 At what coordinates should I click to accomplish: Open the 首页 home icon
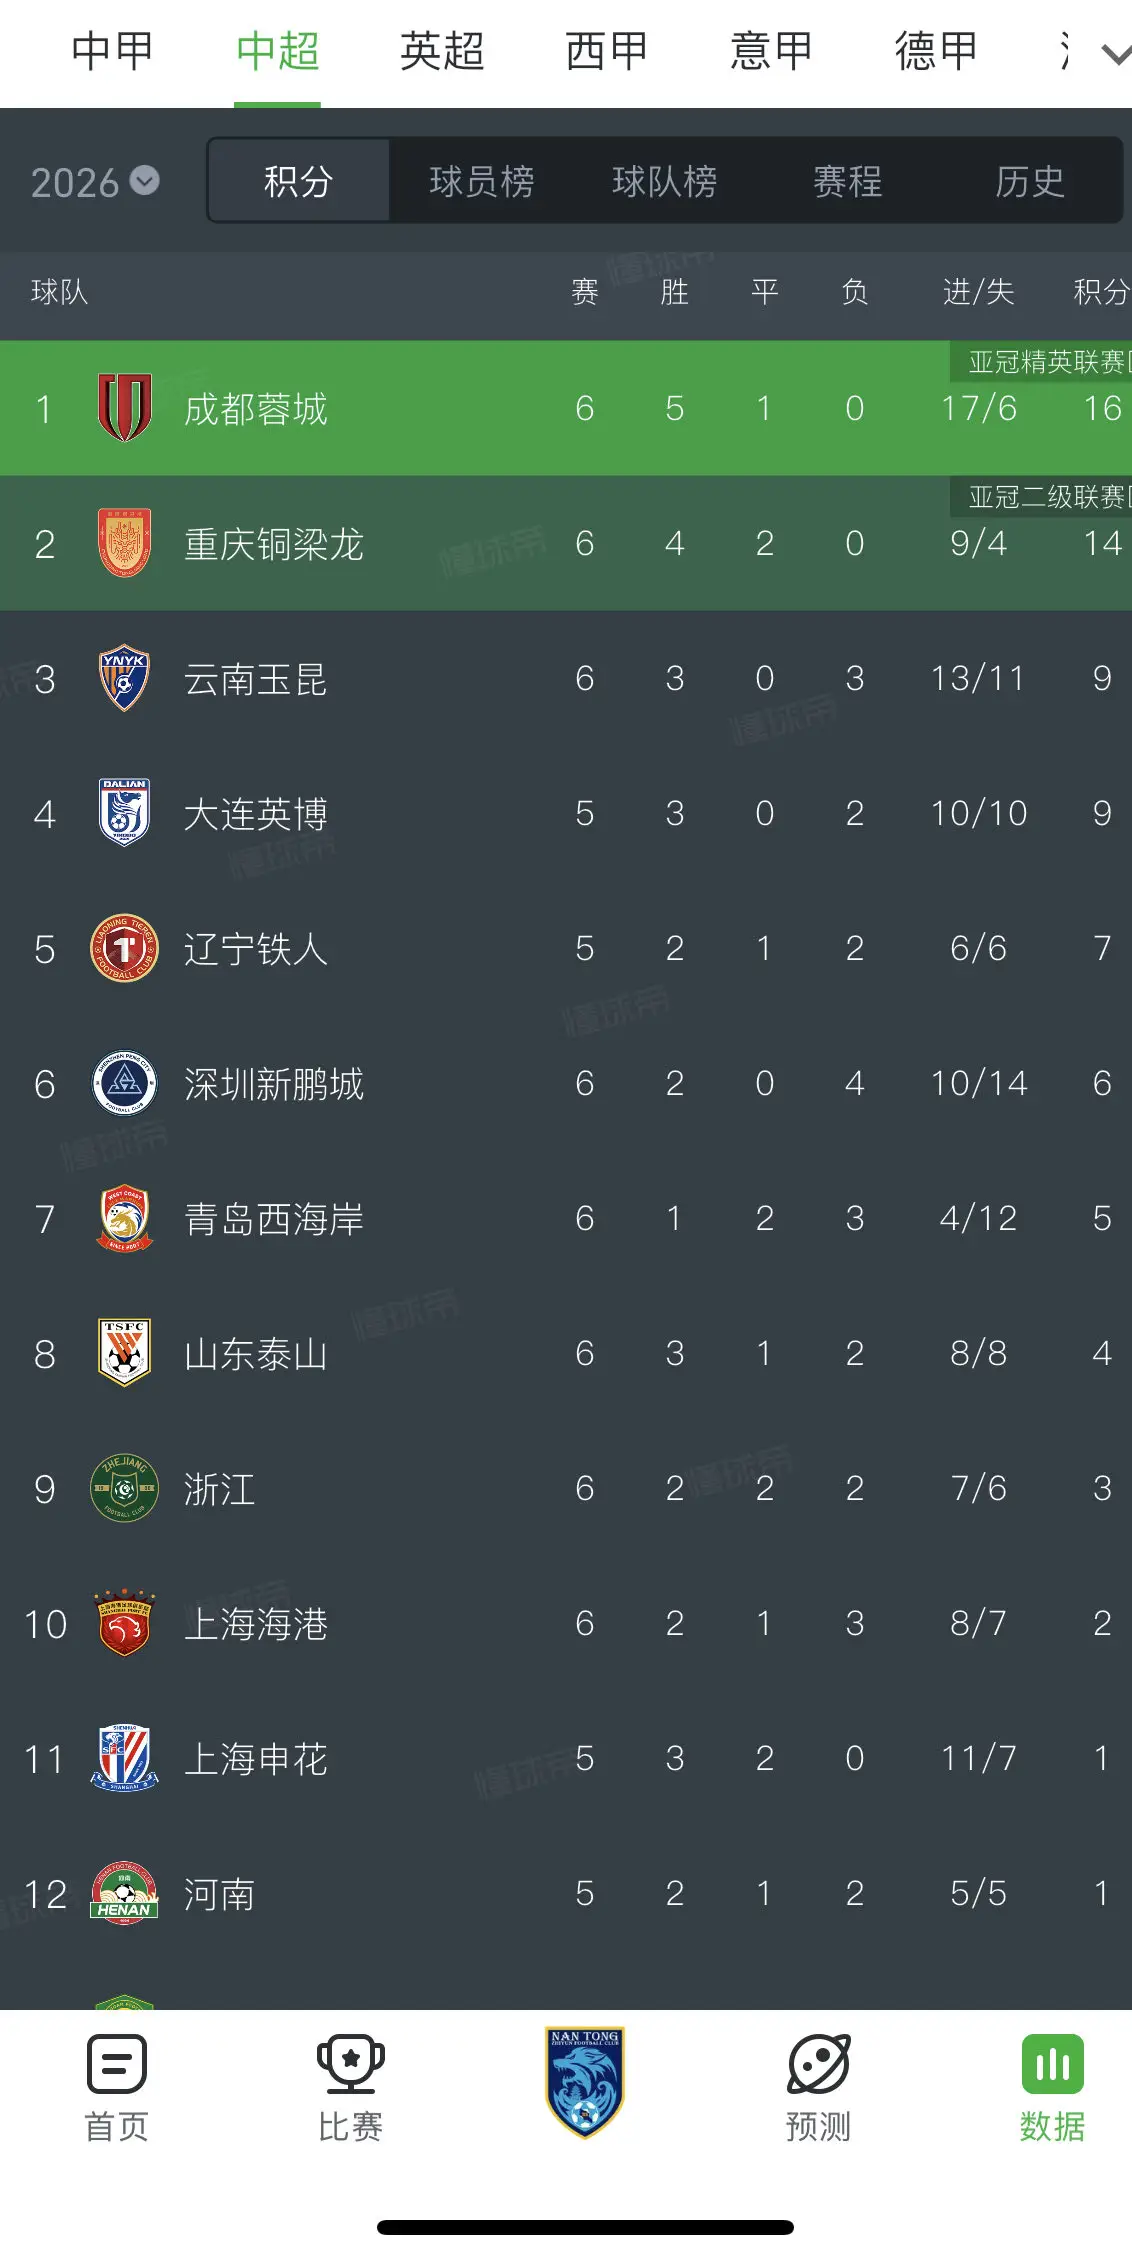tap(117, 2063)
